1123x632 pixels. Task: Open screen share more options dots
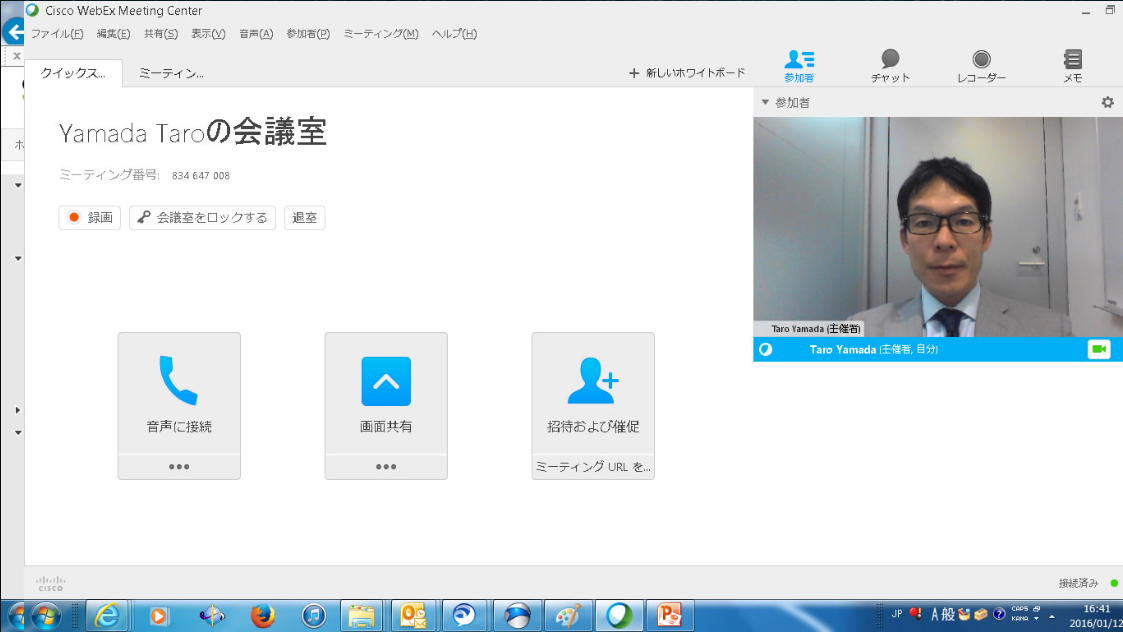click(x=386, y=466)
